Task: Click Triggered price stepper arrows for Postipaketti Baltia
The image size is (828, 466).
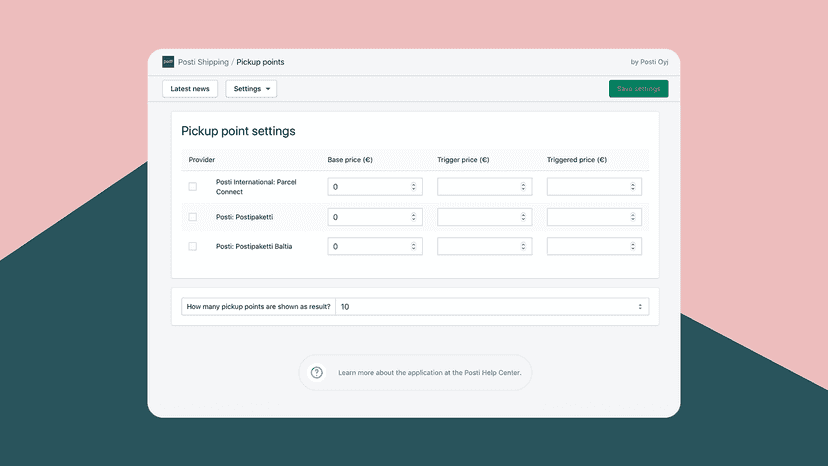Action: click(633, 246)
